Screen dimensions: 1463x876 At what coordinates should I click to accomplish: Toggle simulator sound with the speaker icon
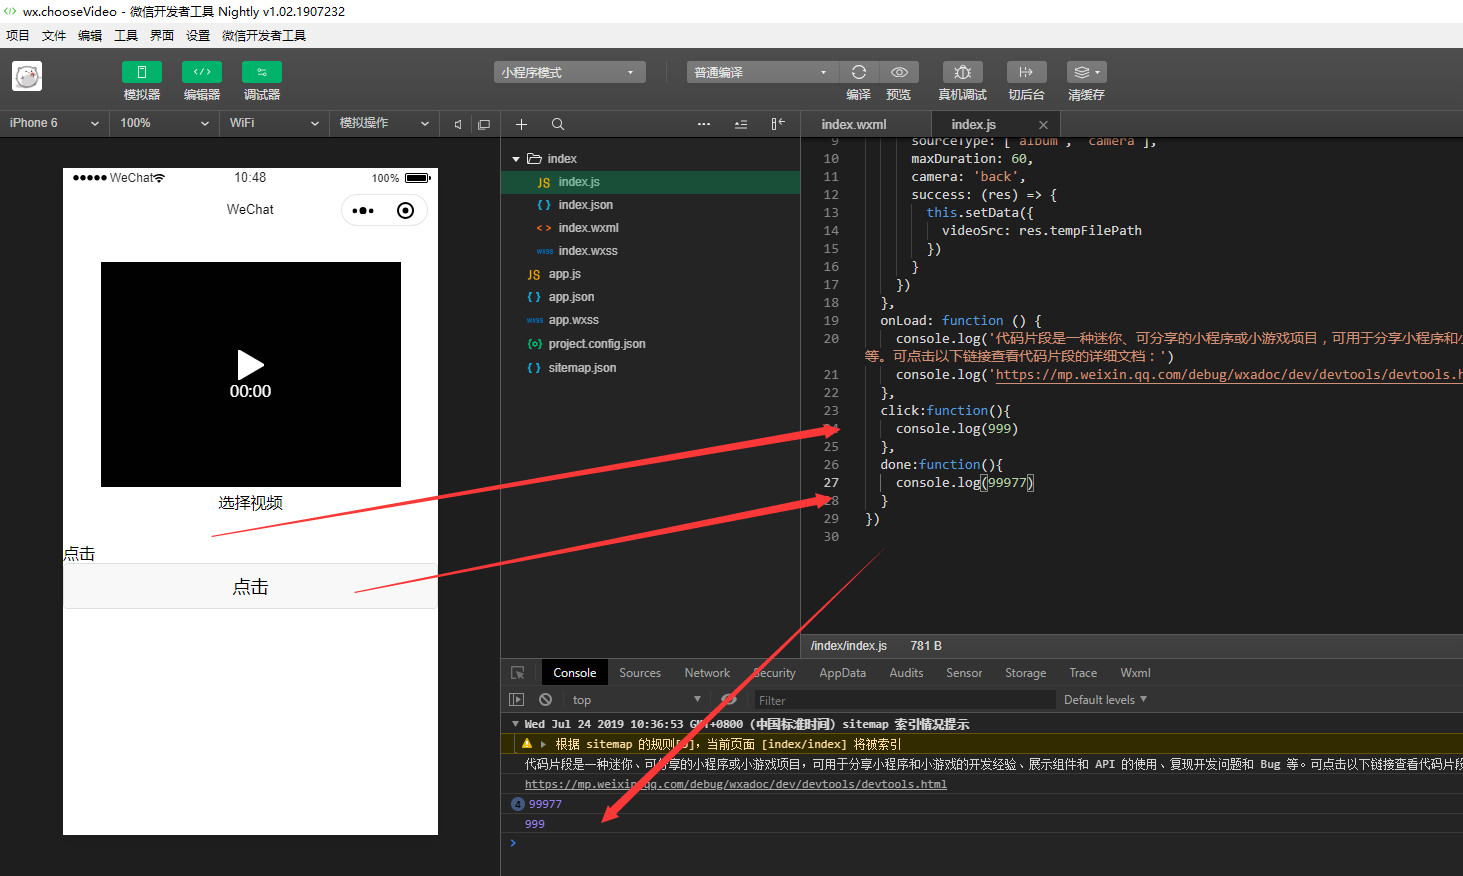point(458,124)
